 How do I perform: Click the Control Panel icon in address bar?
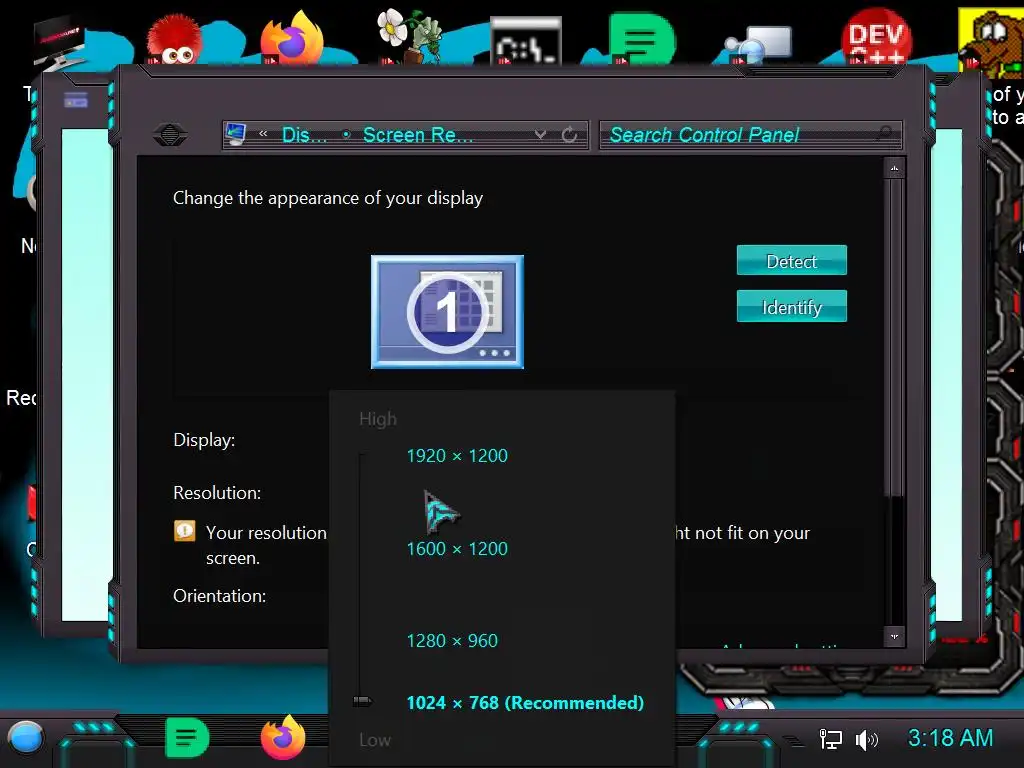click(236, 134)
